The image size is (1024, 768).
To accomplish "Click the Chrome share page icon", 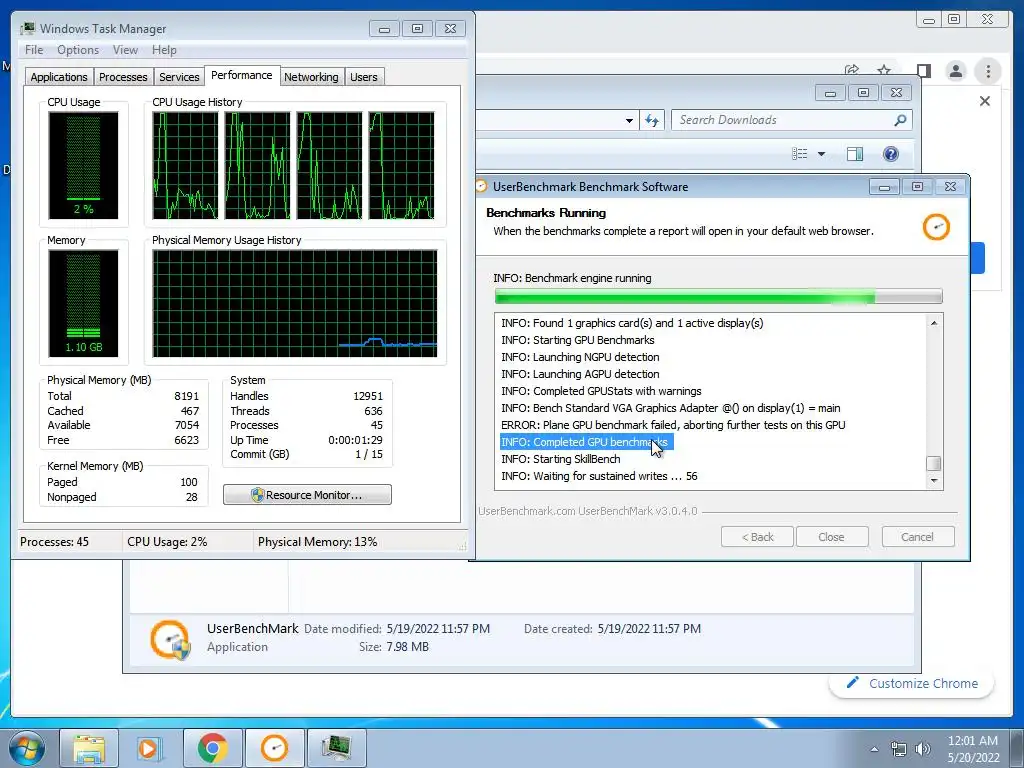I will tap(852, 70).
